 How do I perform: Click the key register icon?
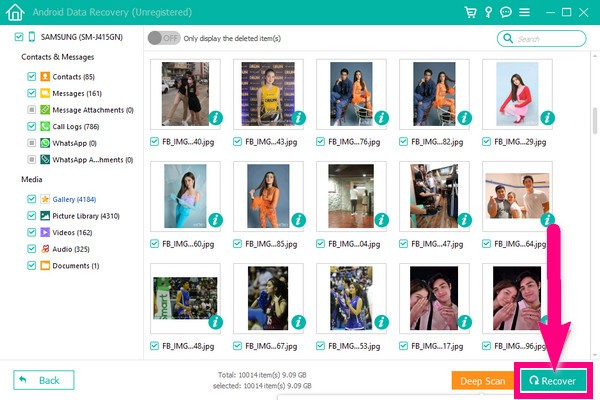[x=490, y=12]
